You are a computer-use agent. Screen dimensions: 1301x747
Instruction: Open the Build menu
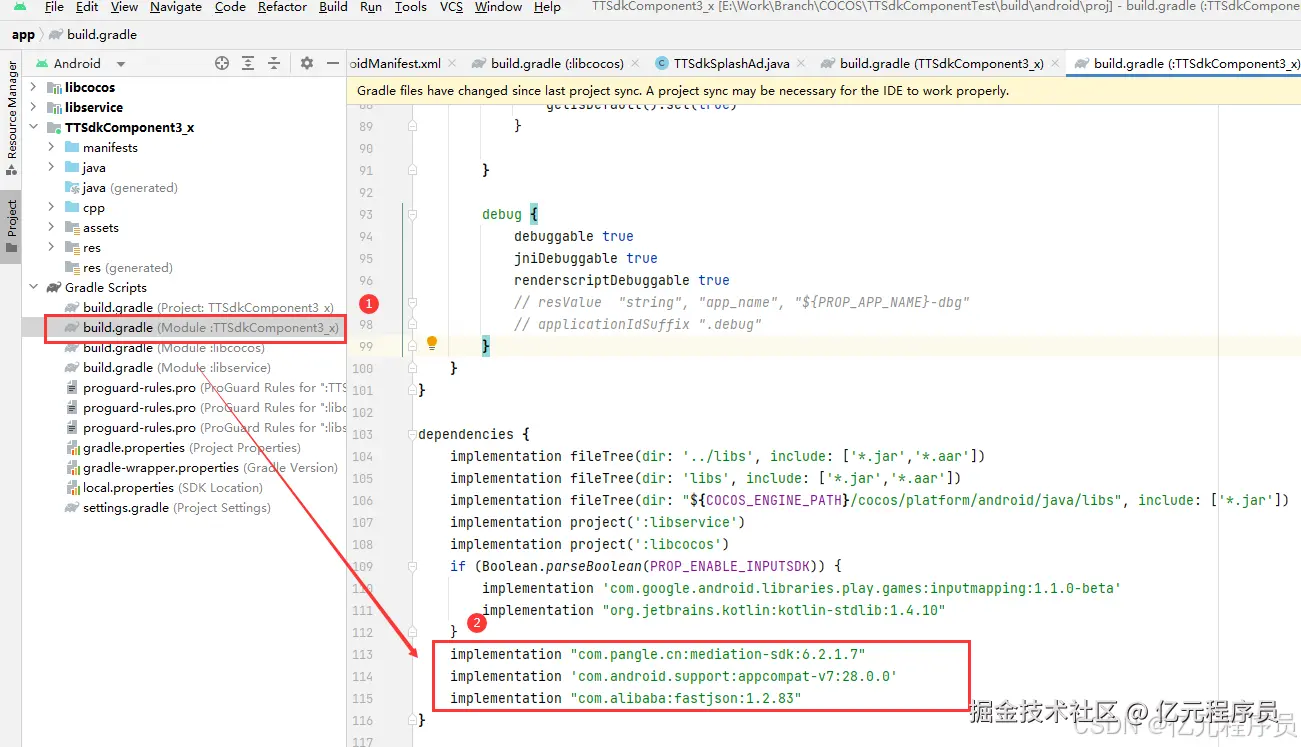click(333, 7)
